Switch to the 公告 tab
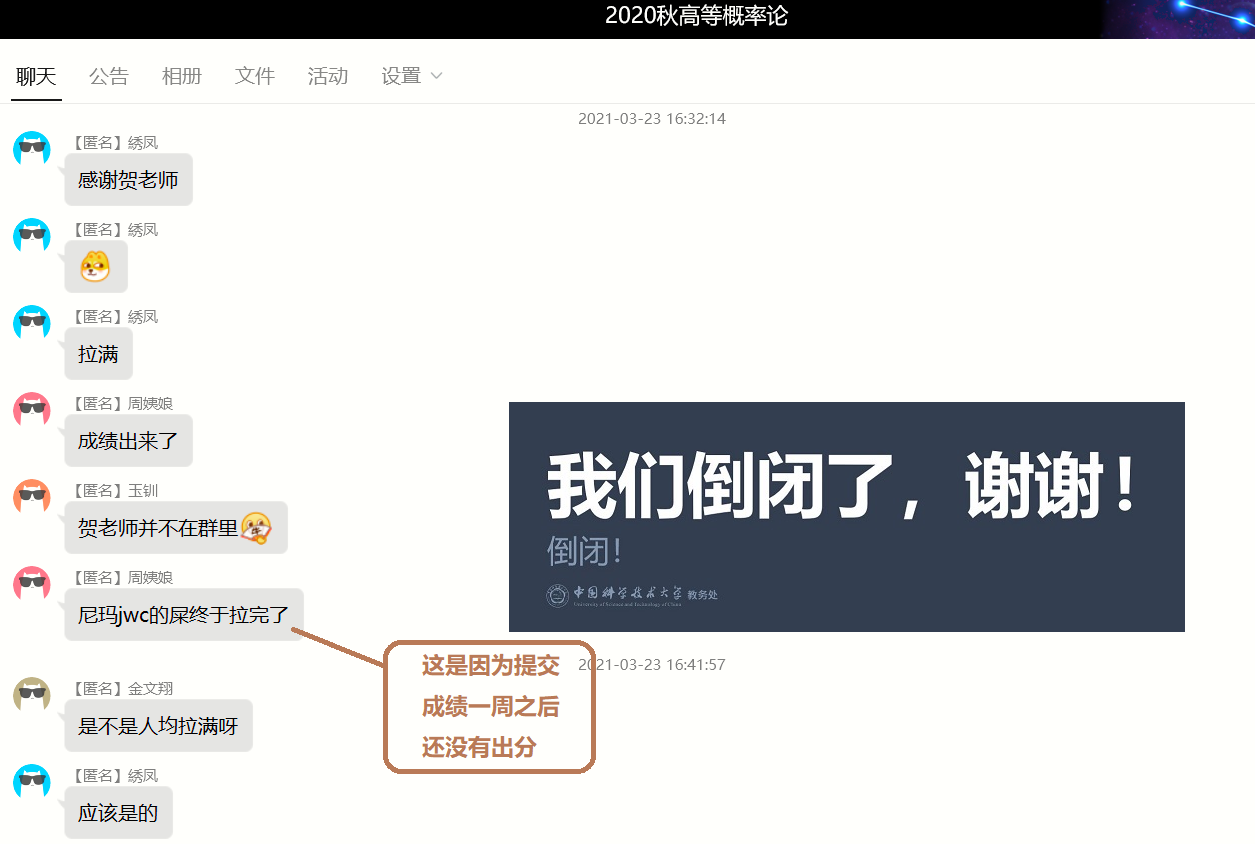Screen dimensions: 1255x844 click(x=108, y=76)
